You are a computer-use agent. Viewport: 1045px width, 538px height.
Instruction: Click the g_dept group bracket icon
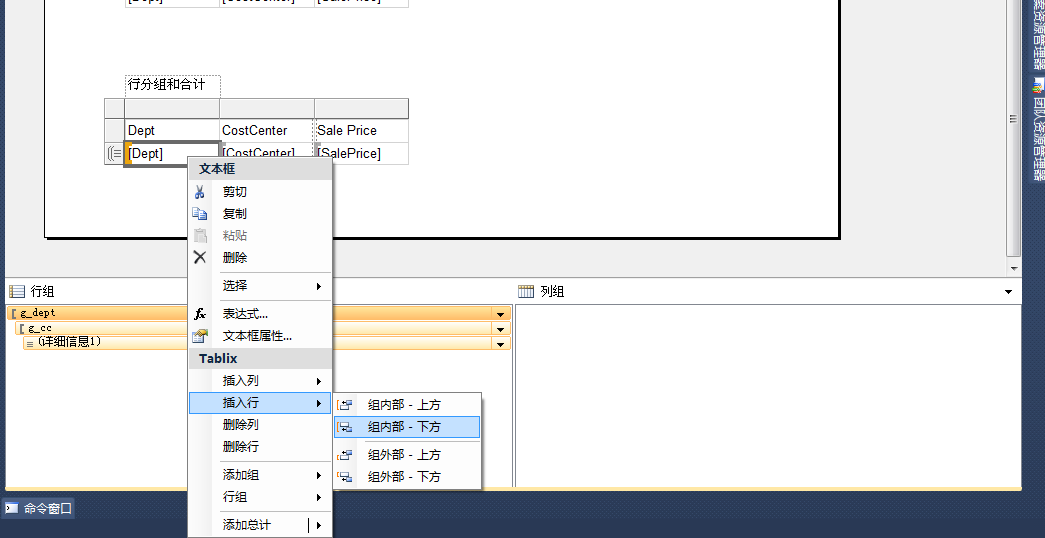pos(15,313)
